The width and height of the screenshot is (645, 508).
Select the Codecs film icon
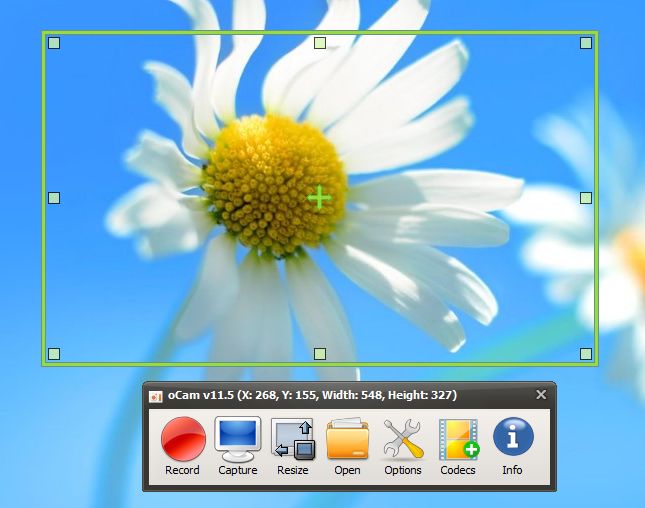(x=458, y=438)
